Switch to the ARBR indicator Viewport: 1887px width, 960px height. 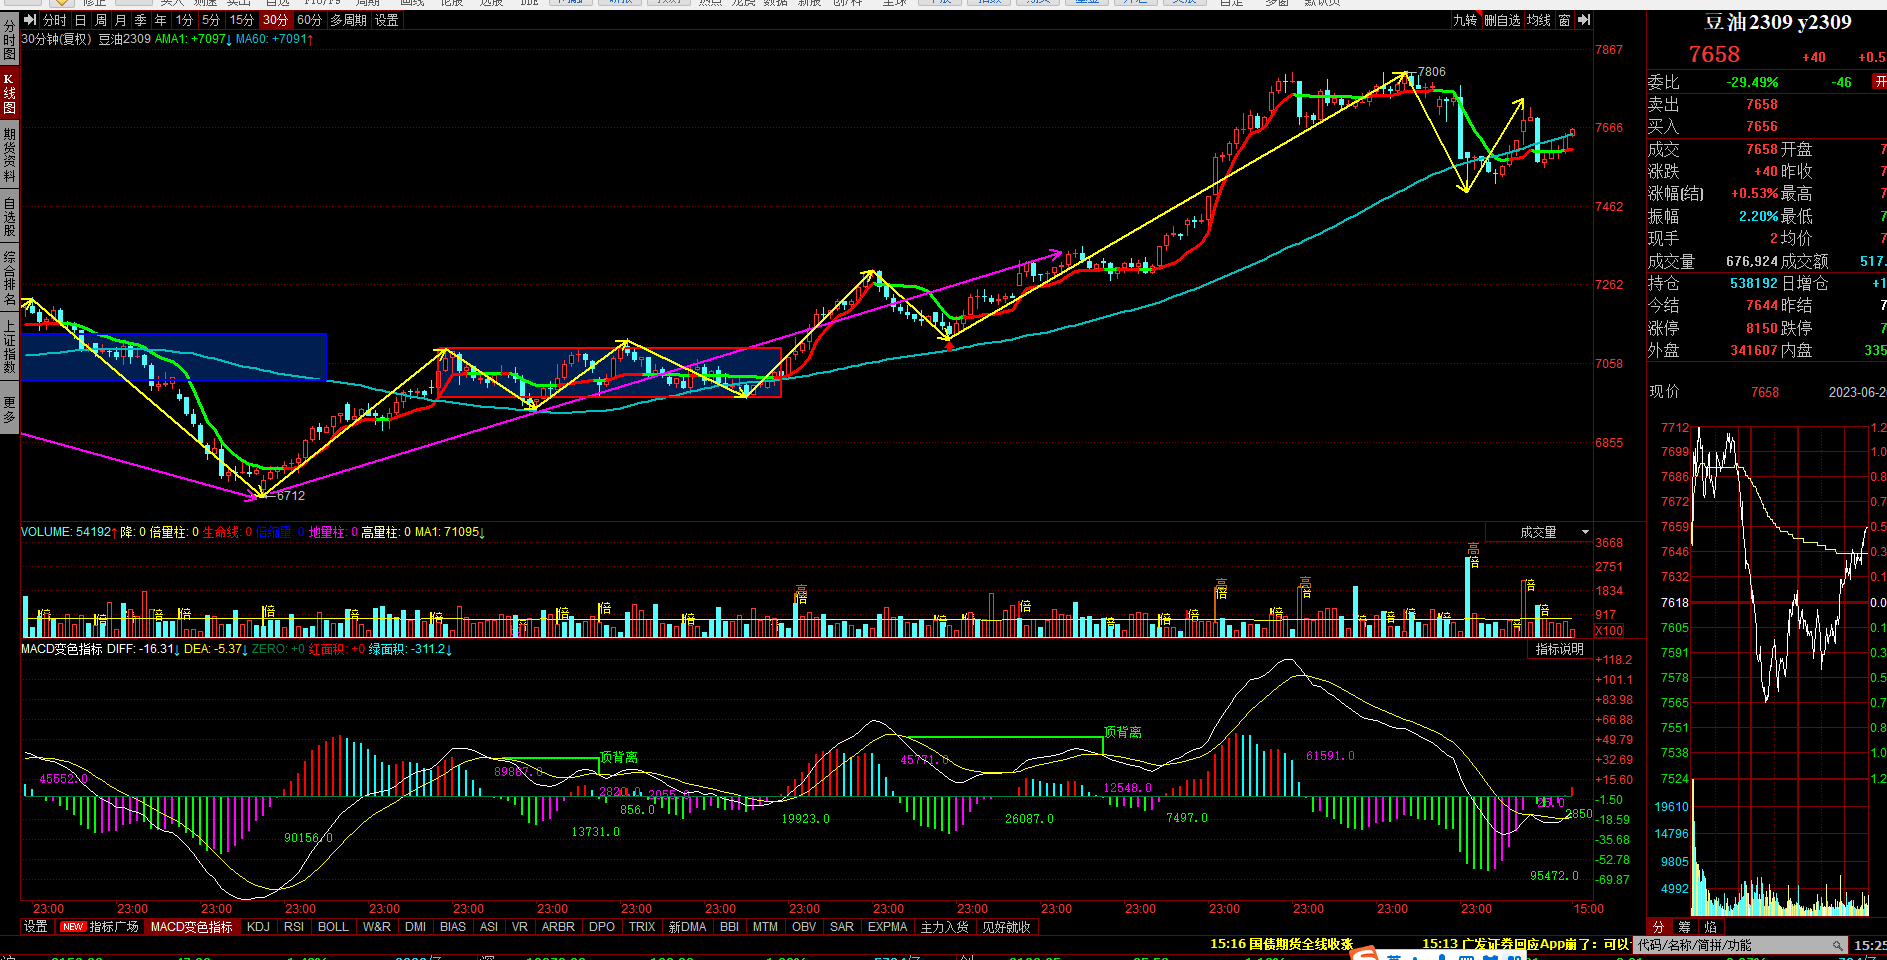click(x=558, y=927)
